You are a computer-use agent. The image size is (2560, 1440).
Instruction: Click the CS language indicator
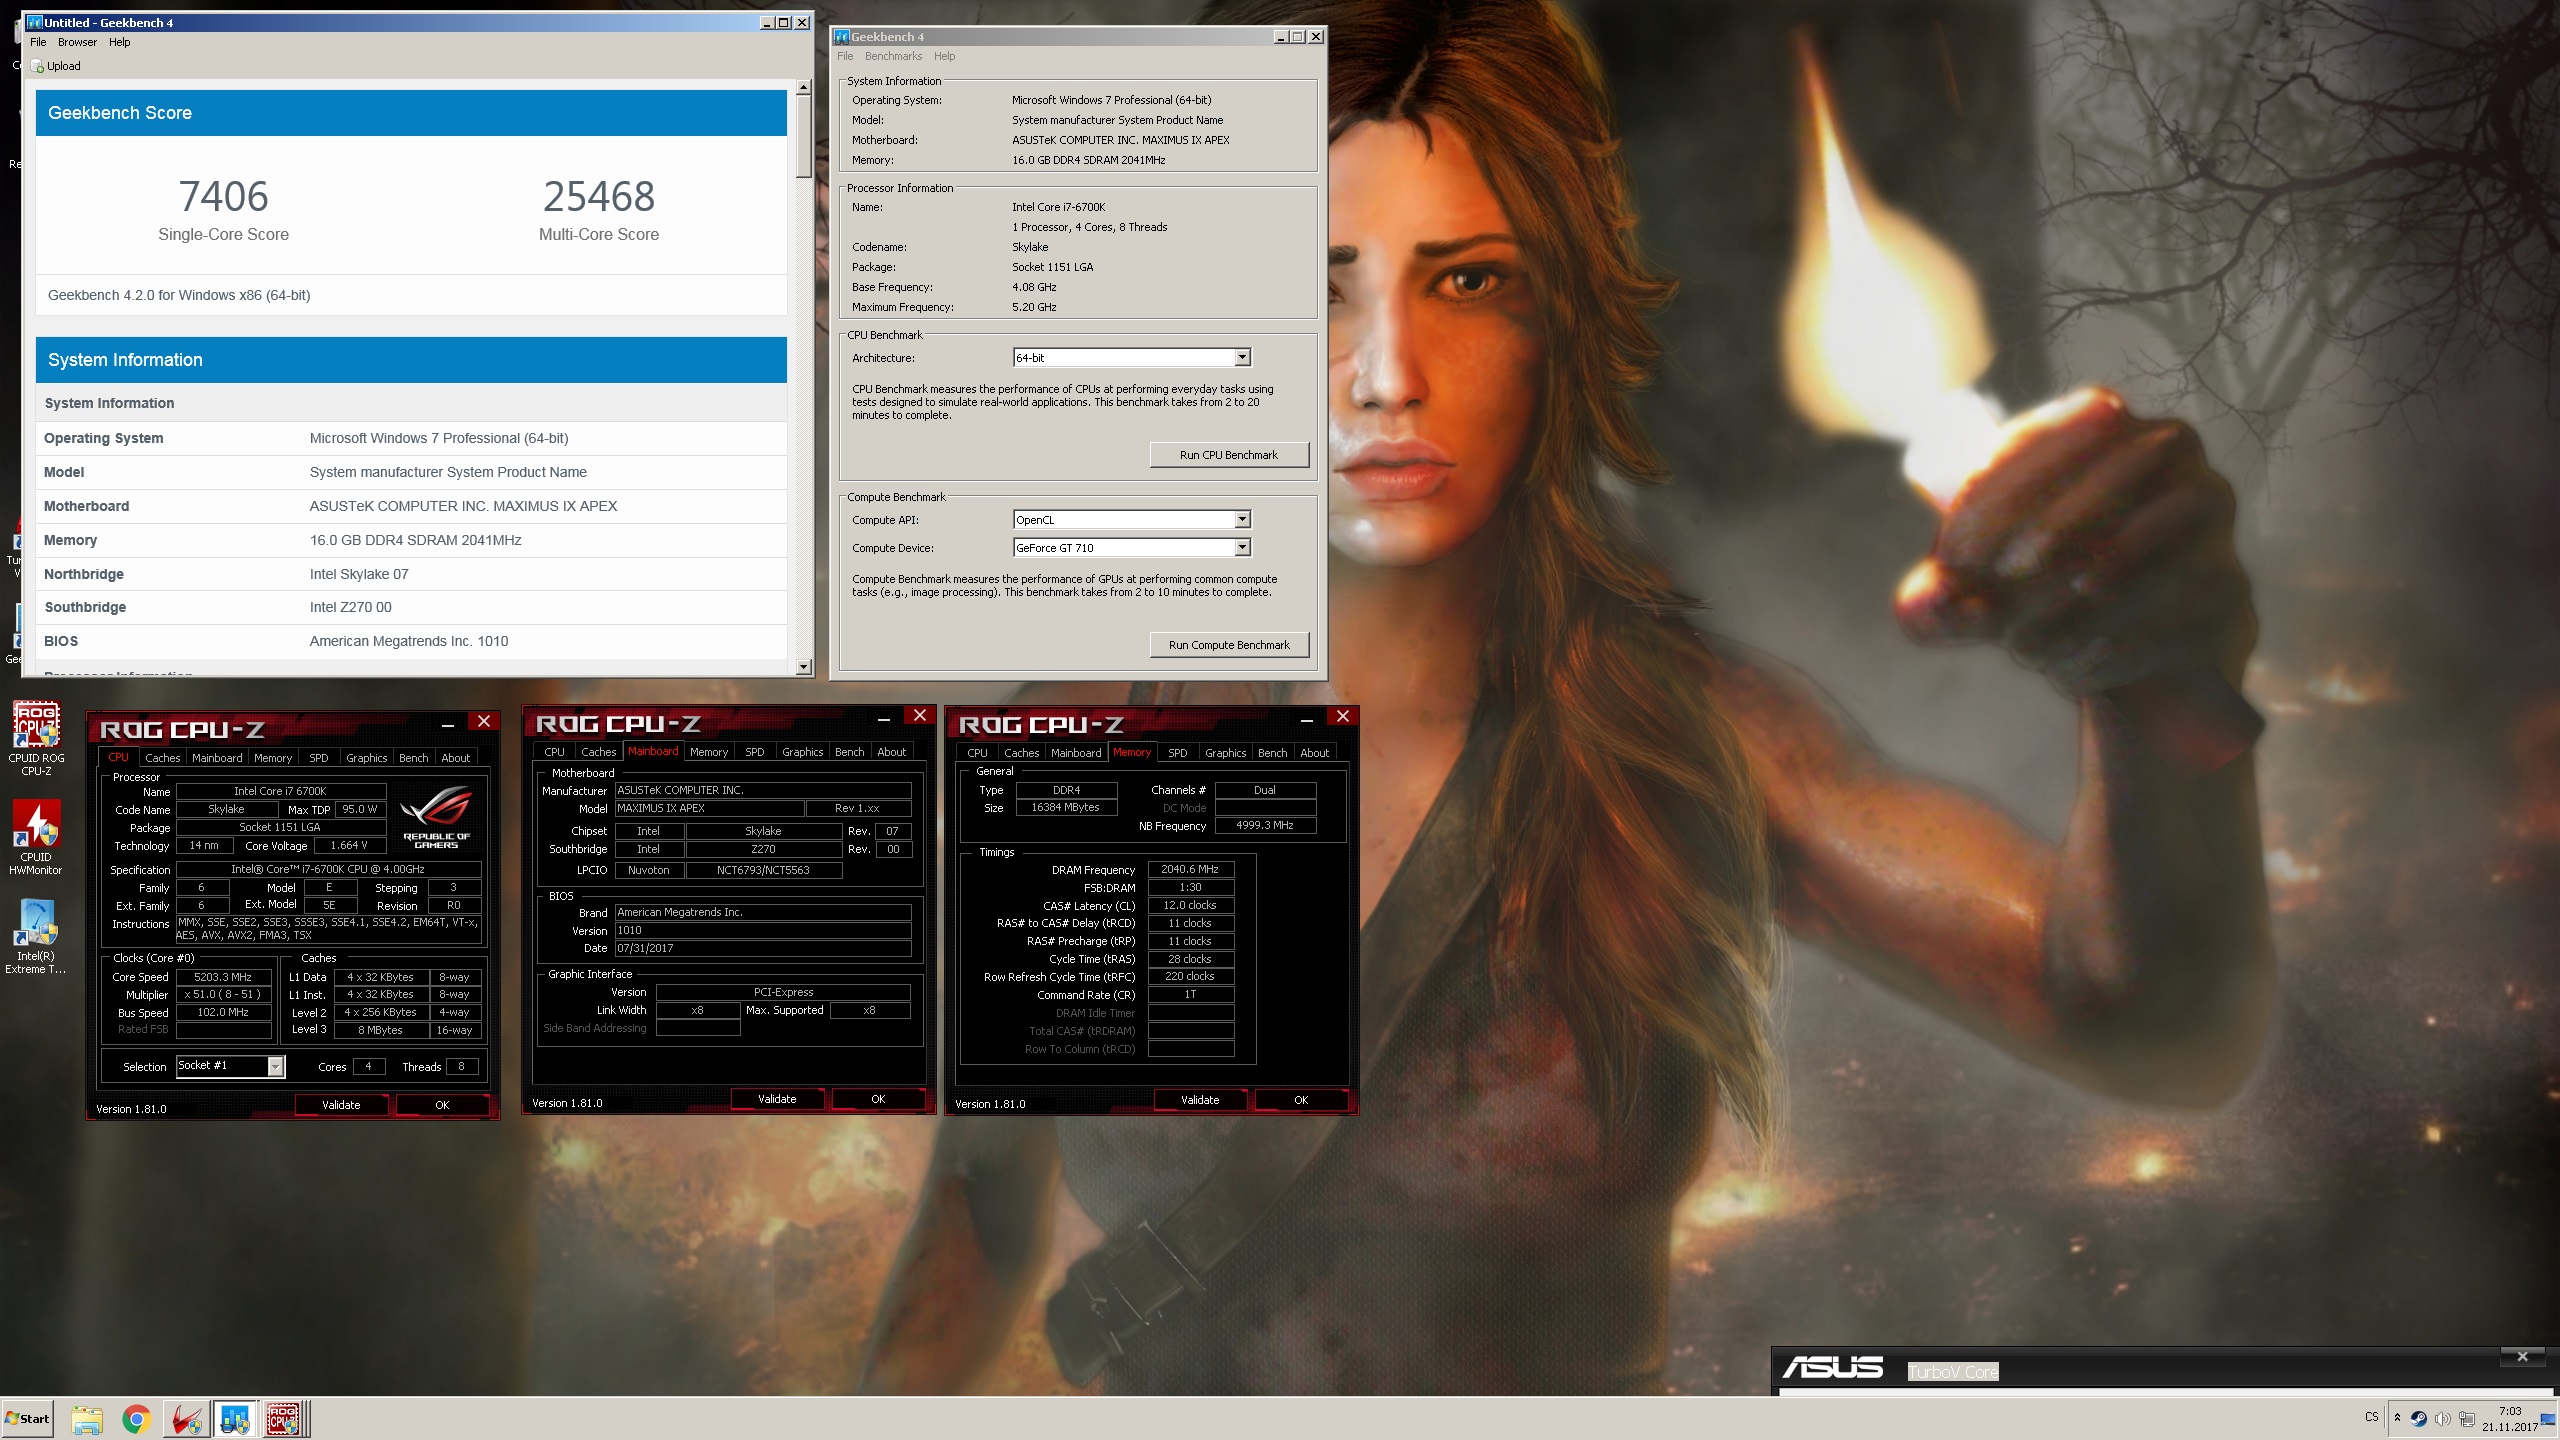tap(2371, 1417)
